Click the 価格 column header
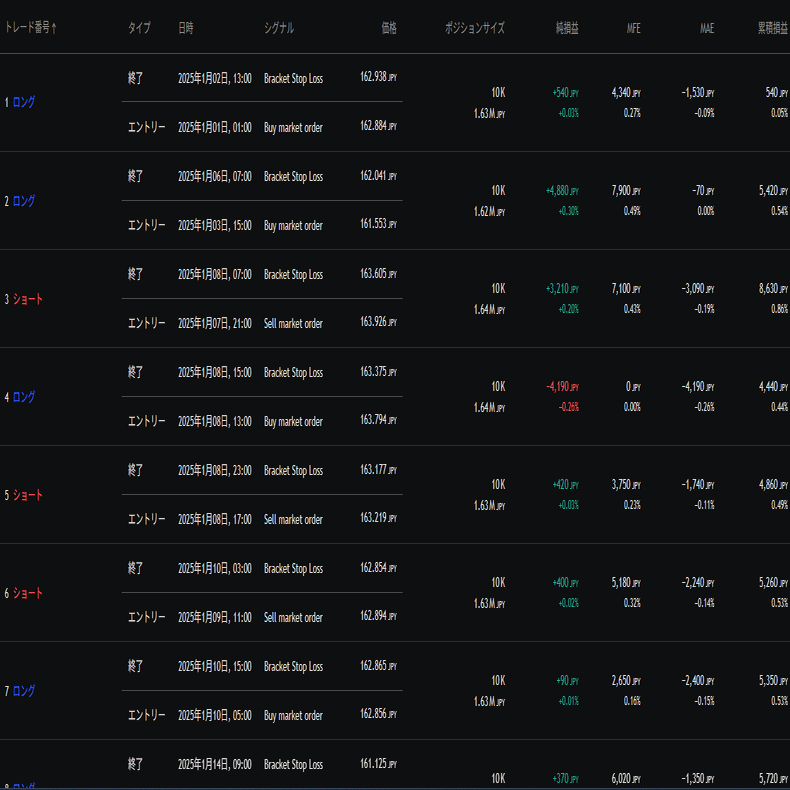This screenshot has width=790, height=790. [389, 28]
